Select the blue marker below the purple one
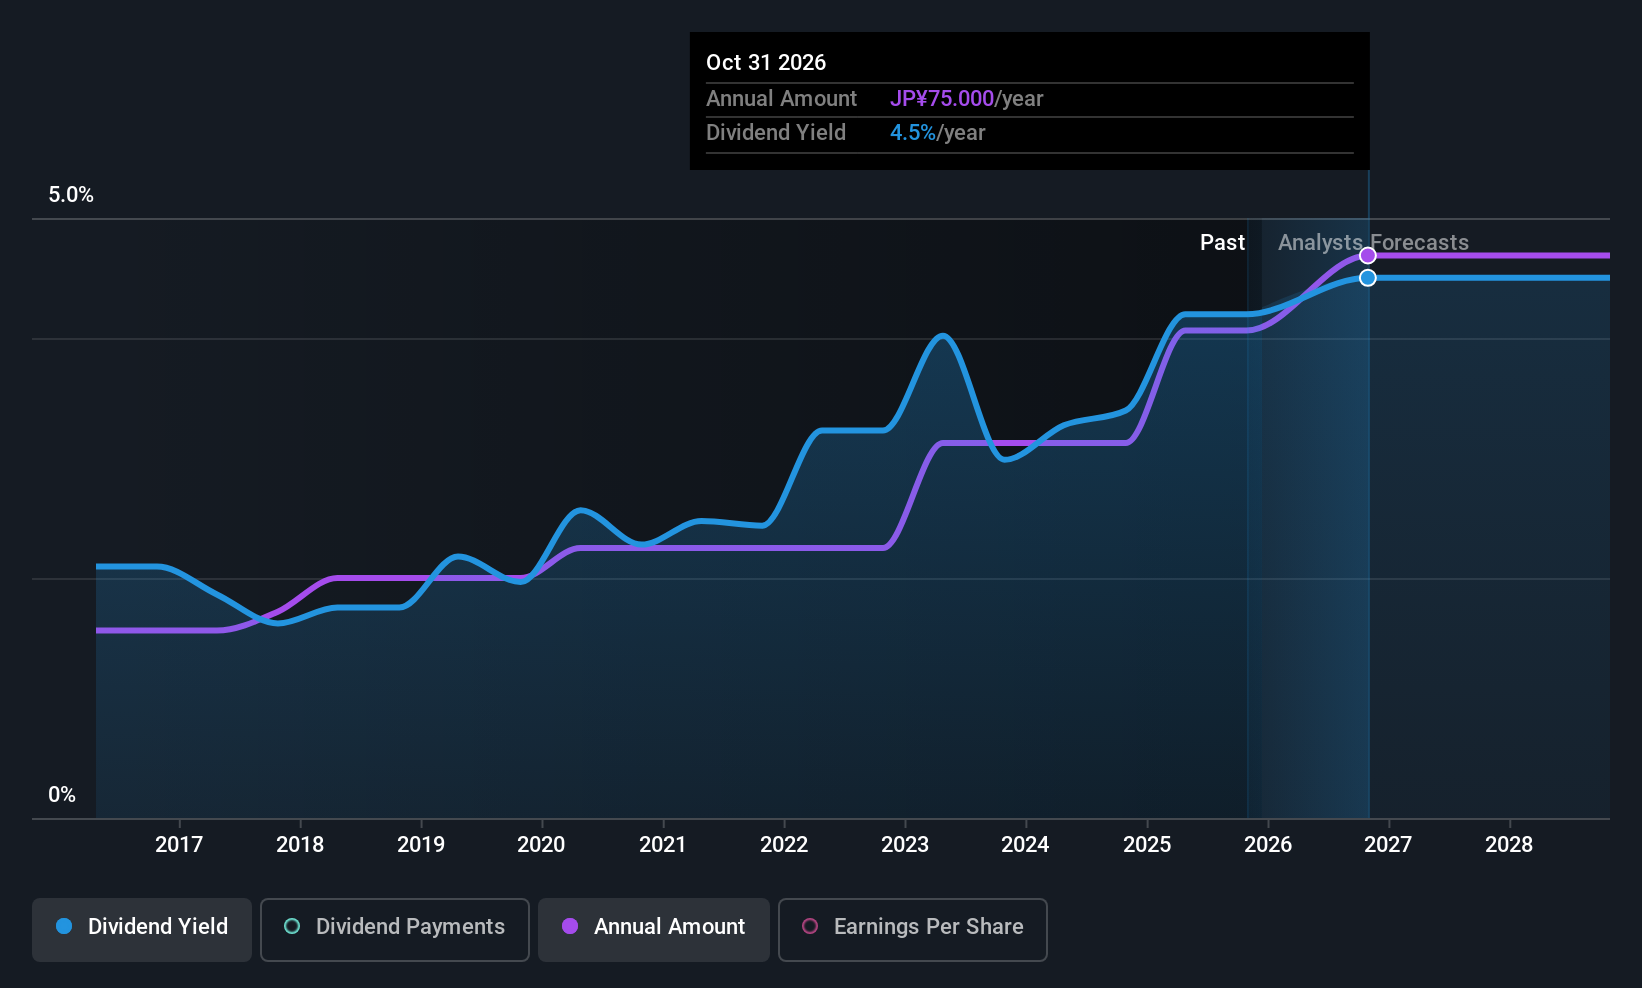Screen dimensions: 1642x988 click(x=1367, y=277)
